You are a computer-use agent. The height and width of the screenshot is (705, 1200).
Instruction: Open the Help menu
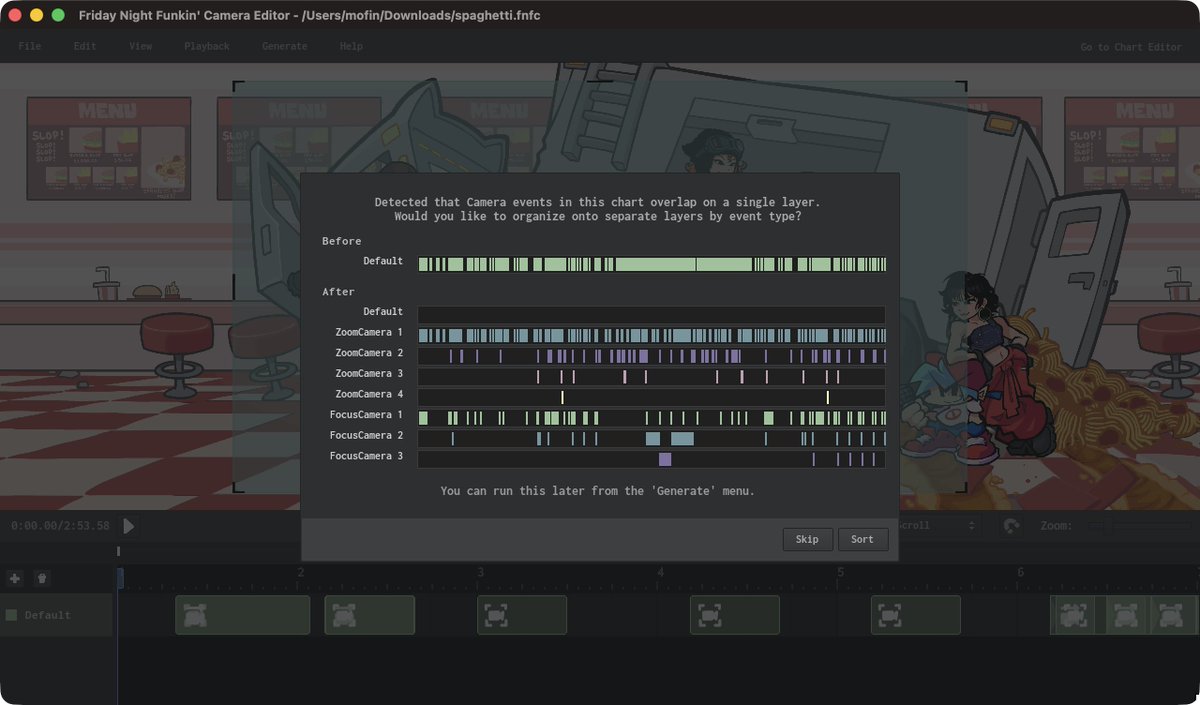pyautogui.click(x=351, y=46)
